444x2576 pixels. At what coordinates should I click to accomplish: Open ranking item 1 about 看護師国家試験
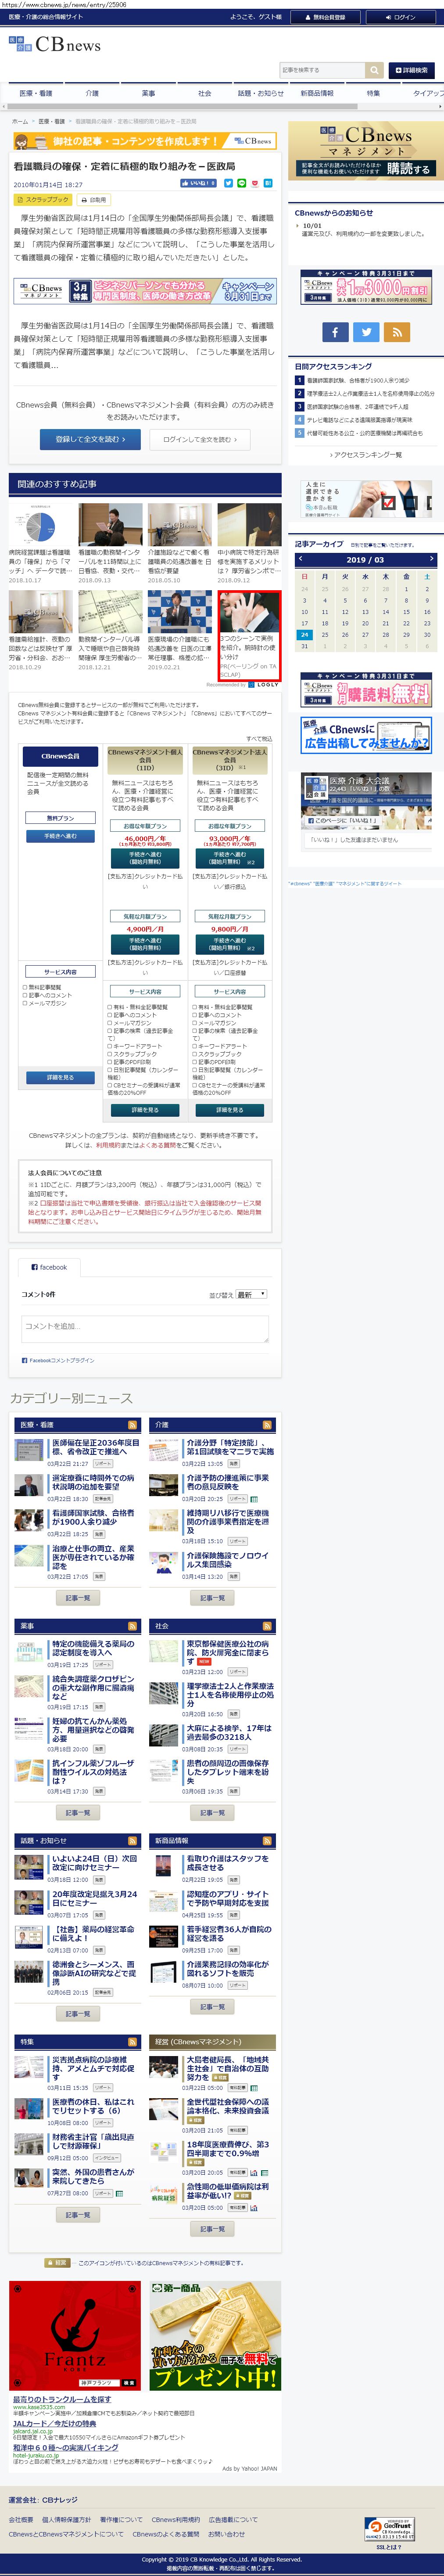[x=358, y=380]
